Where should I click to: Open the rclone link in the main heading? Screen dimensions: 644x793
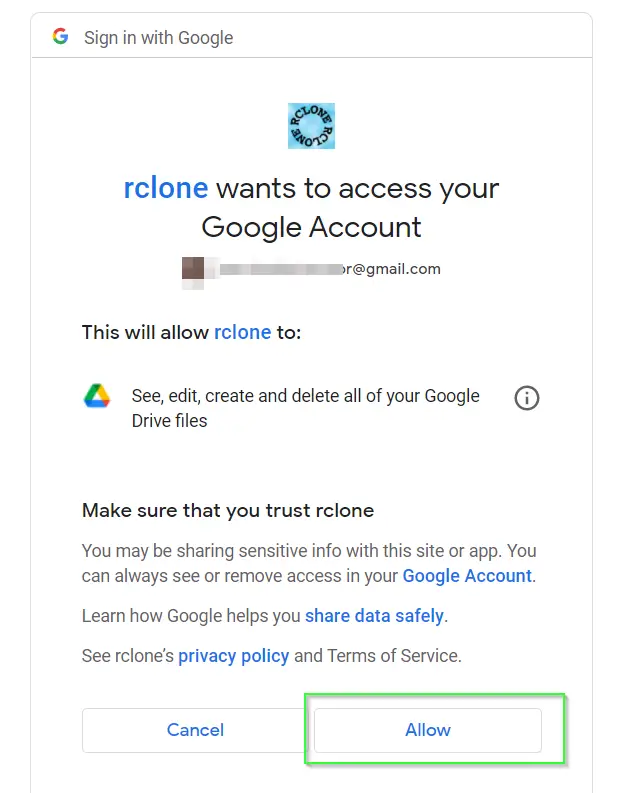(x=166, y=188)
